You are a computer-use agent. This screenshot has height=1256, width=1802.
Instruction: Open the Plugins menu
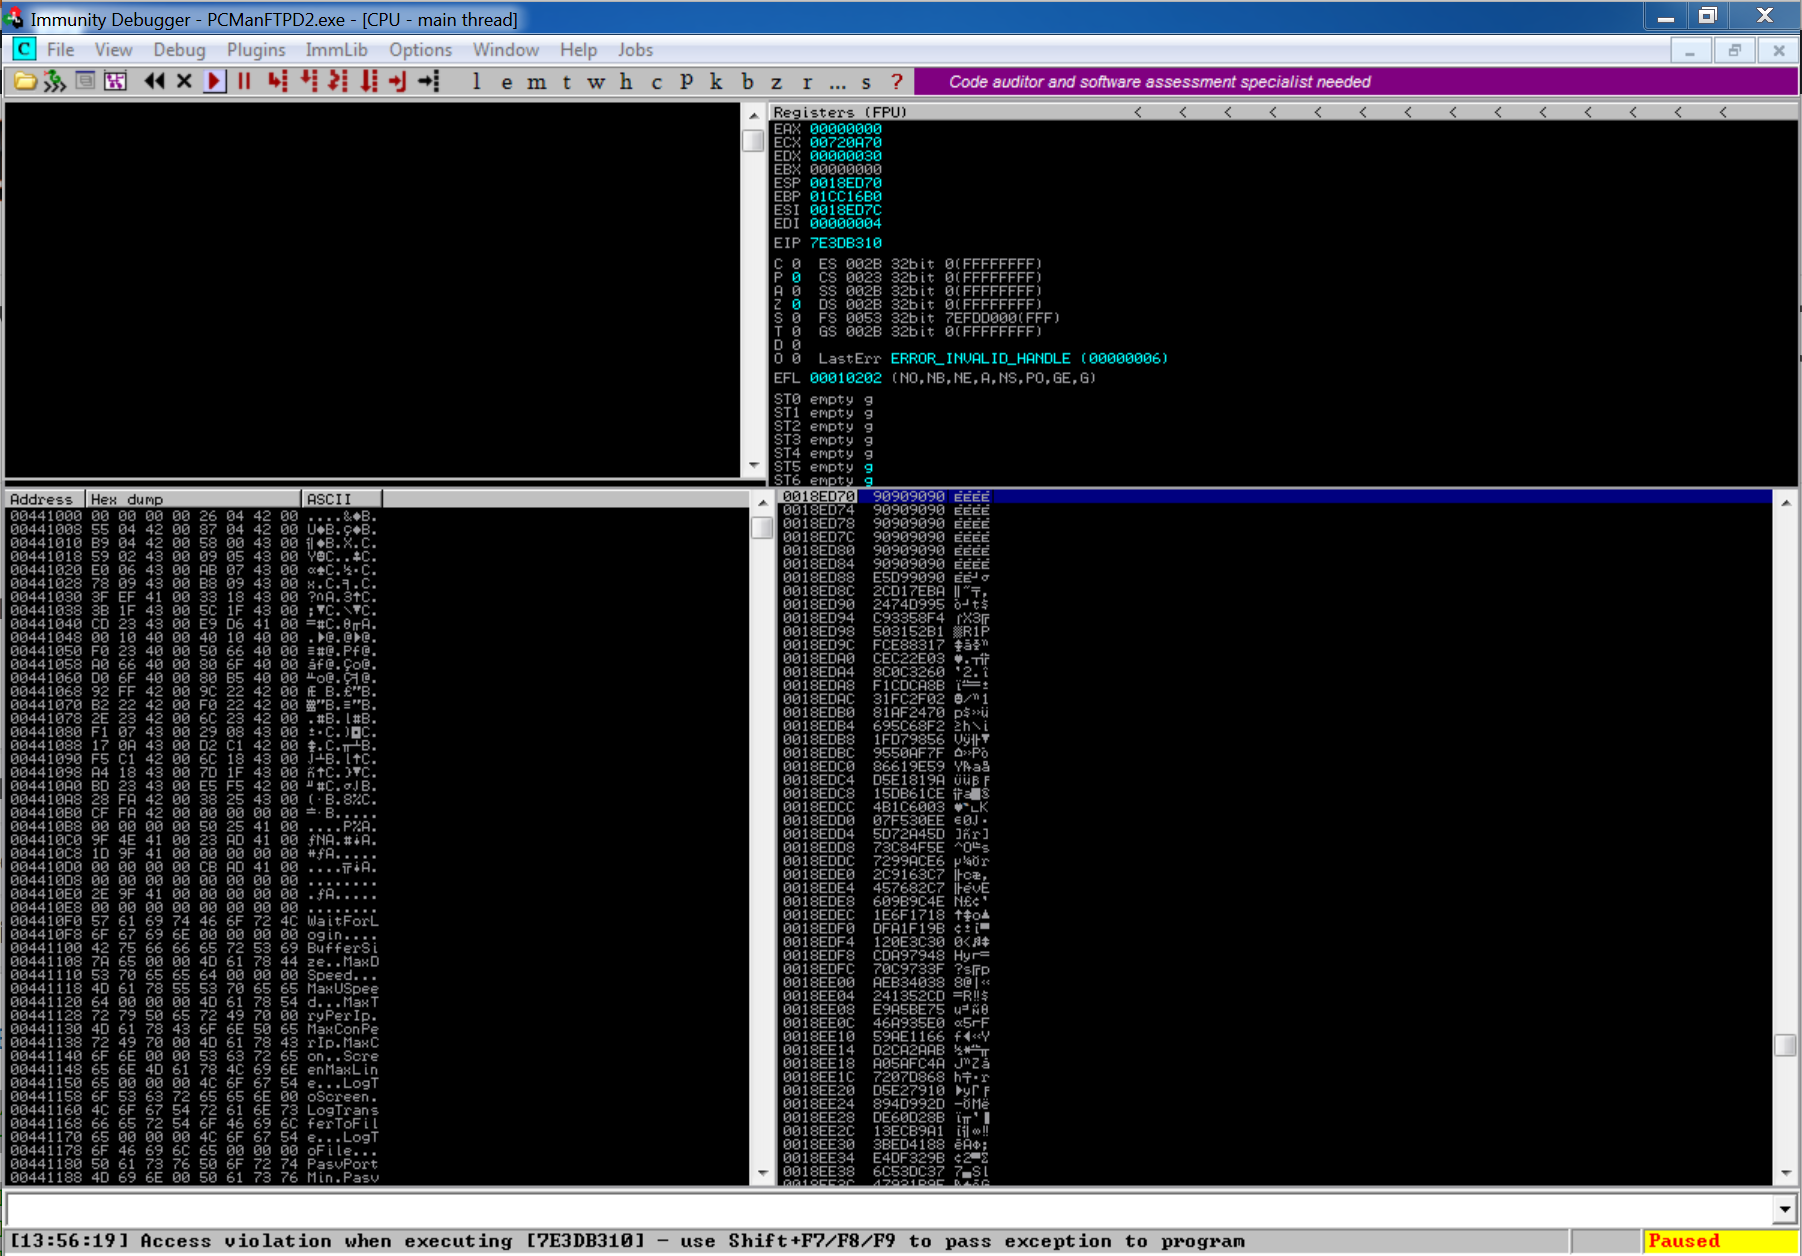pos(256,49)
